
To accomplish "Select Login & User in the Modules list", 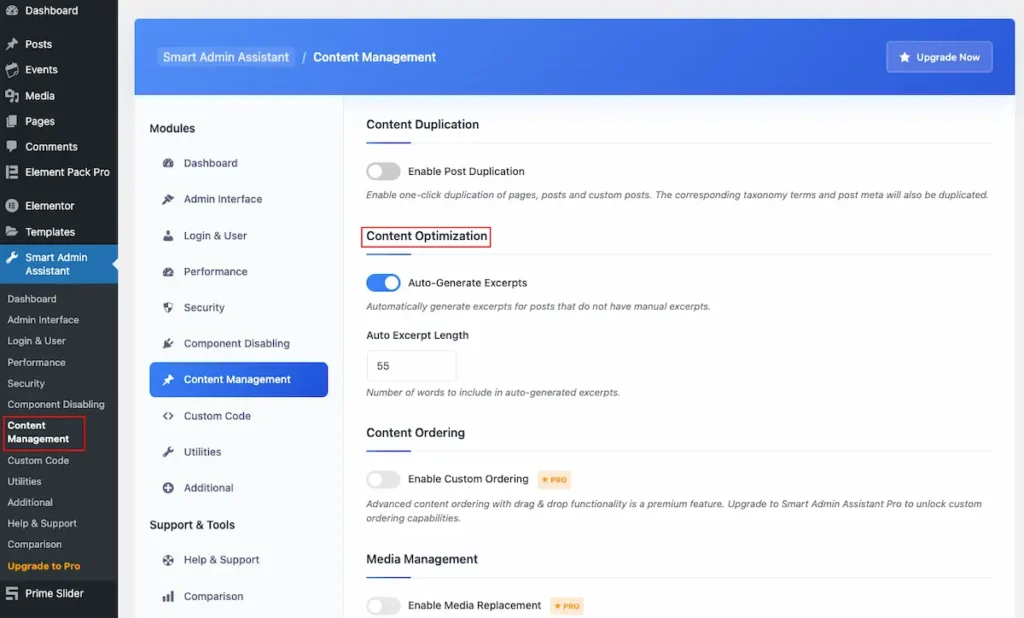I will coord(238,235).
